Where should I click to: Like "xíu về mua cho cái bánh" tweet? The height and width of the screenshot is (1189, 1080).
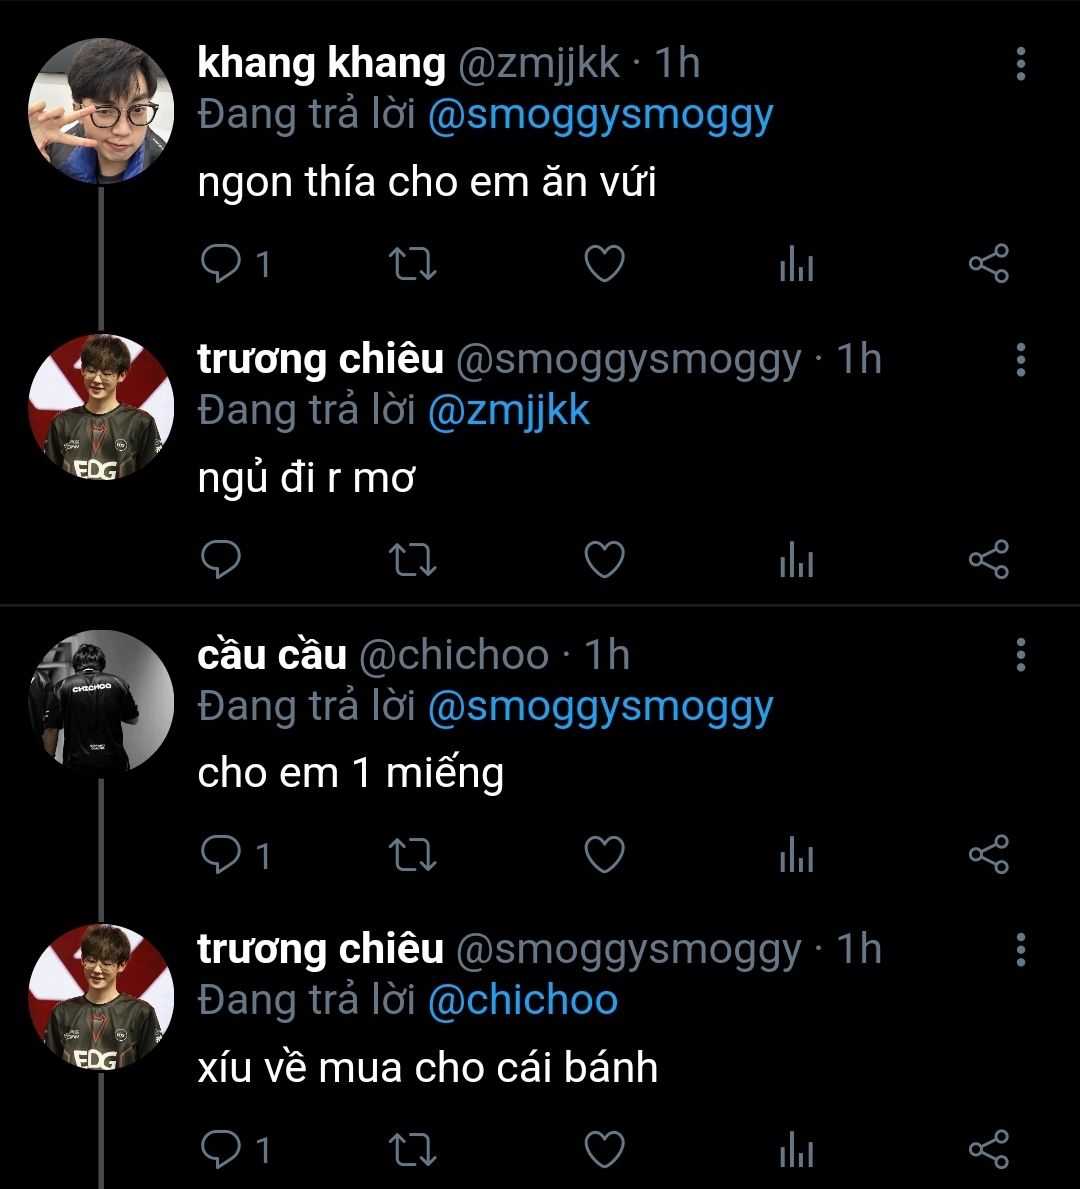(x=604, y=1150)
